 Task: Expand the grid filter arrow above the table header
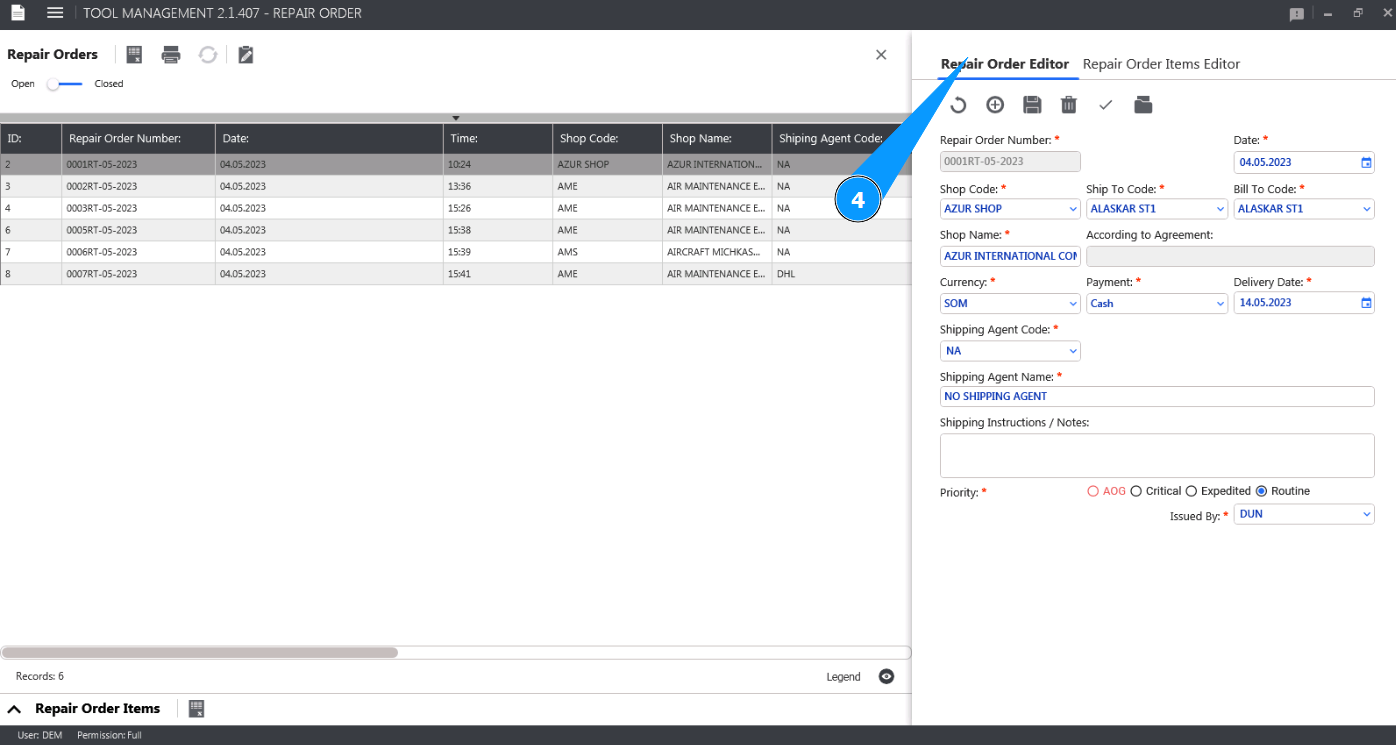456,118
